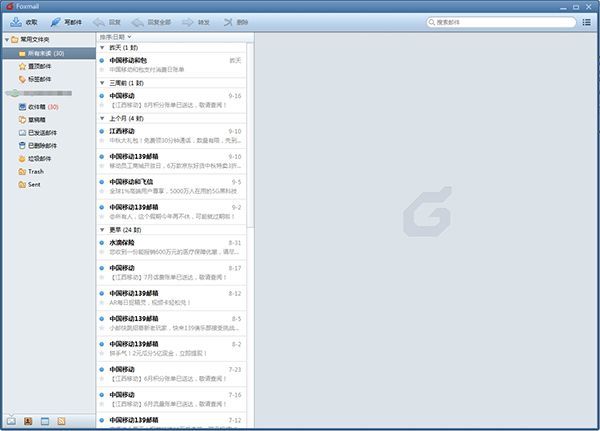Toggle star on the 江西移动 9-10 email
The image size is (600, 431).
(101, 141)
